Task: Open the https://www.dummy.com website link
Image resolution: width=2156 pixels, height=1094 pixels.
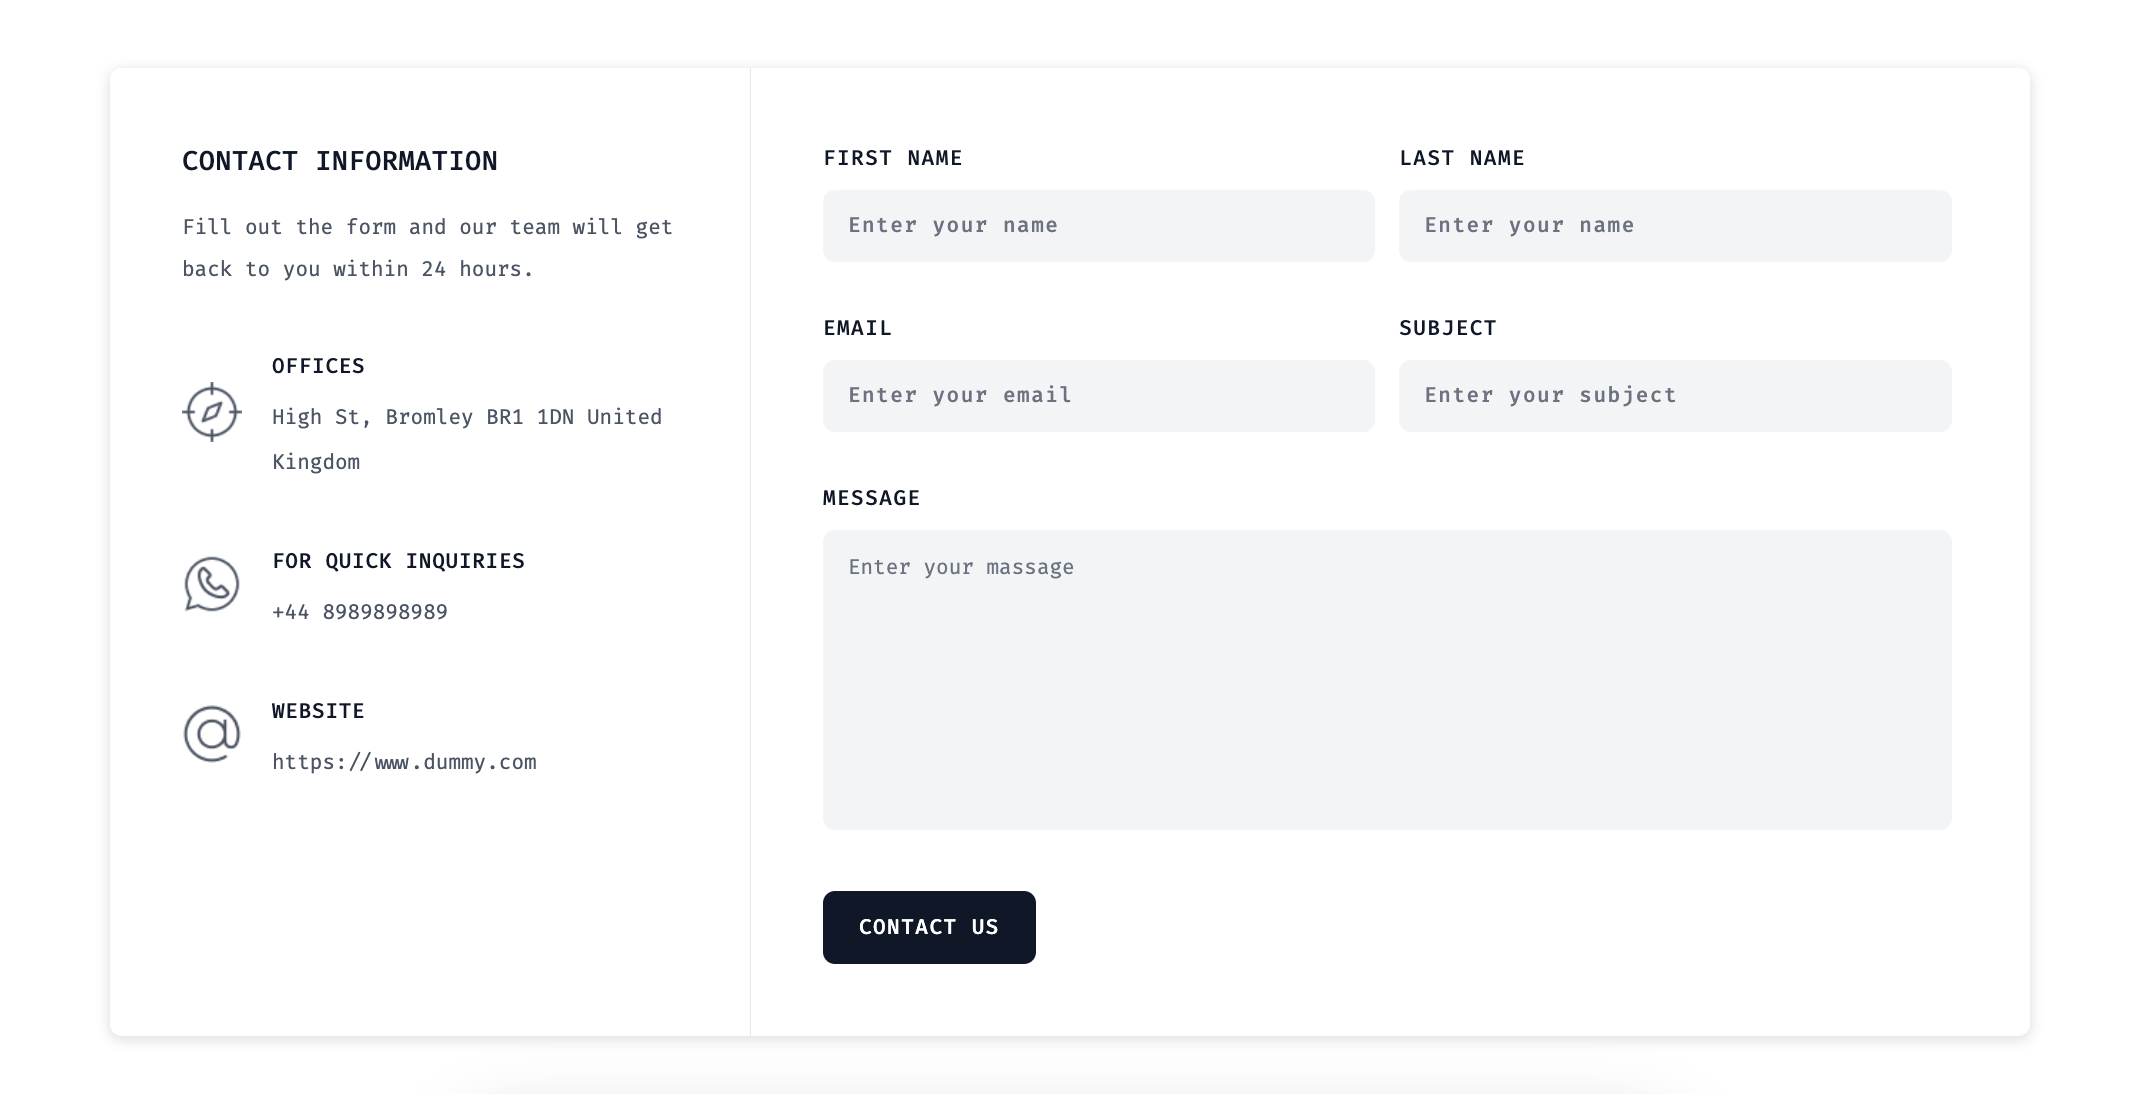Action: [404, 762]
